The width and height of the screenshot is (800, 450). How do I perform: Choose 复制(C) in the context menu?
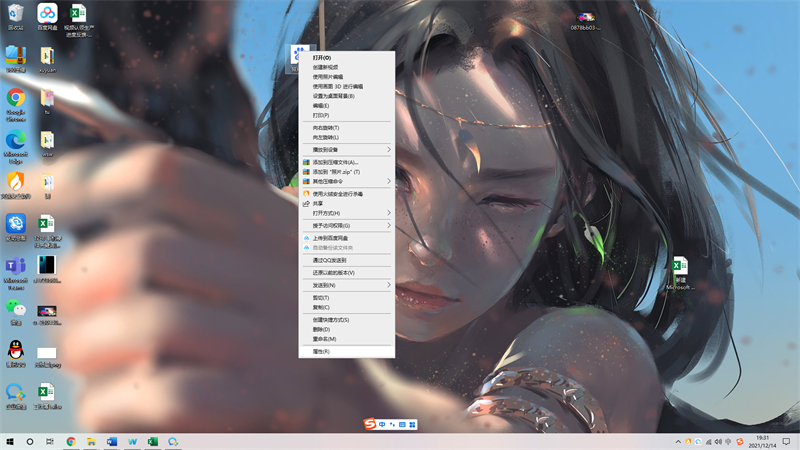point(346,308)
